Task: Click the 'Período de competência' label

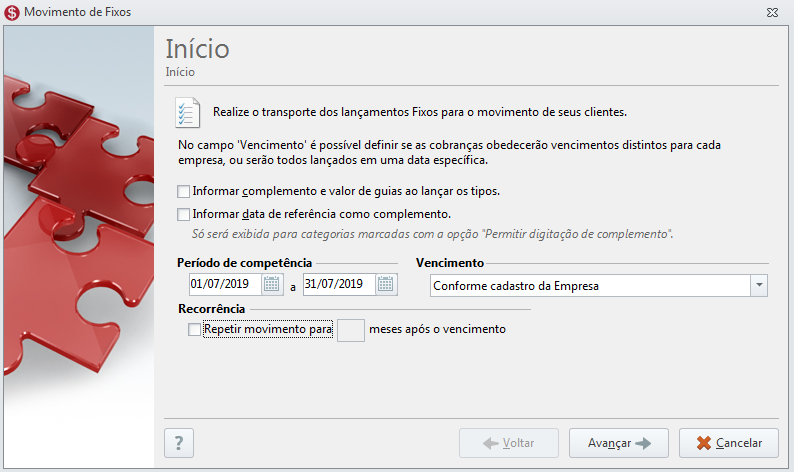Action: pyautogui.click(x=245, y=263)
